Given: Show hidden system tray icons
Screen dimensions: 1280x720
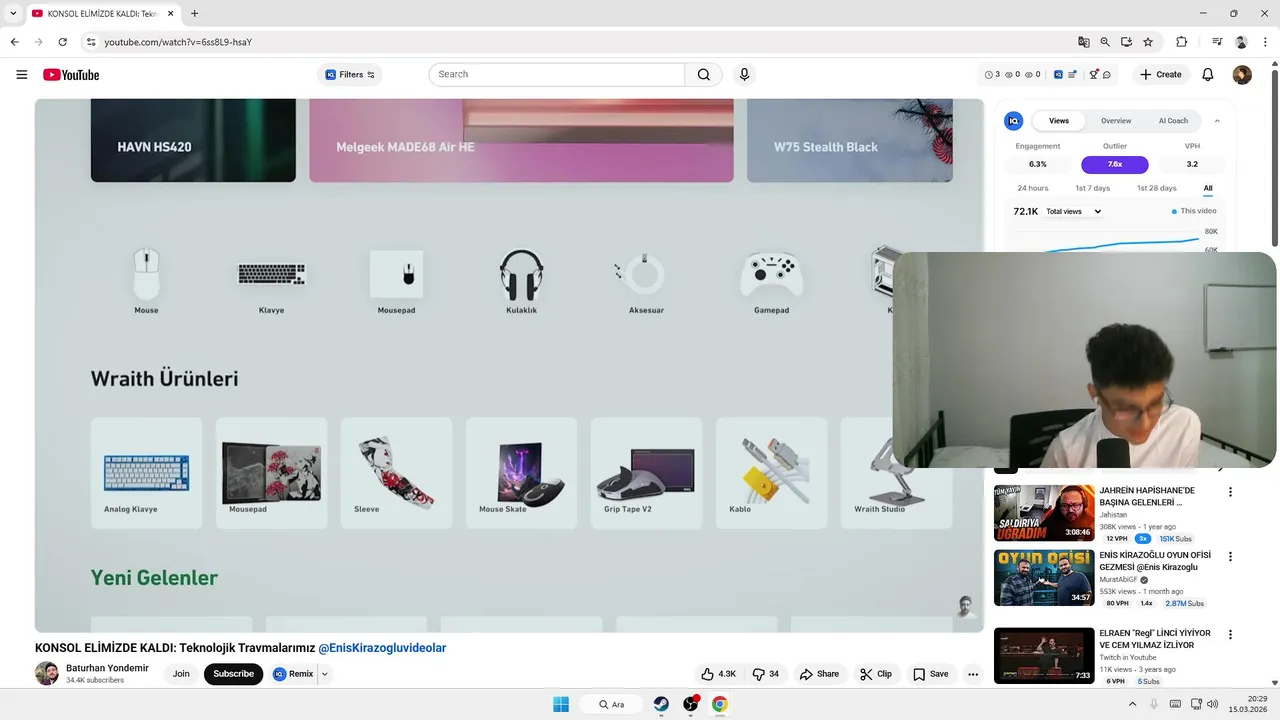Looking at the screenshot, I should coord(1133,704).
